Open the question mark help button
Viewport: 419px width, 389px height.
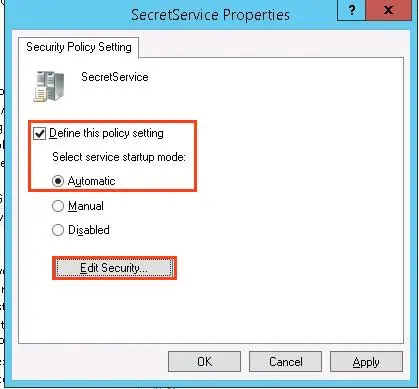pyautogui.click(x=352, y=10)
